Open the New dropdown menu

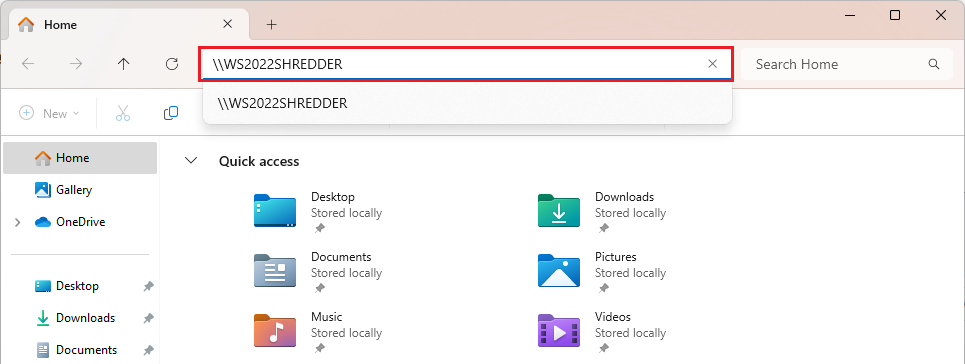[49, 113]
